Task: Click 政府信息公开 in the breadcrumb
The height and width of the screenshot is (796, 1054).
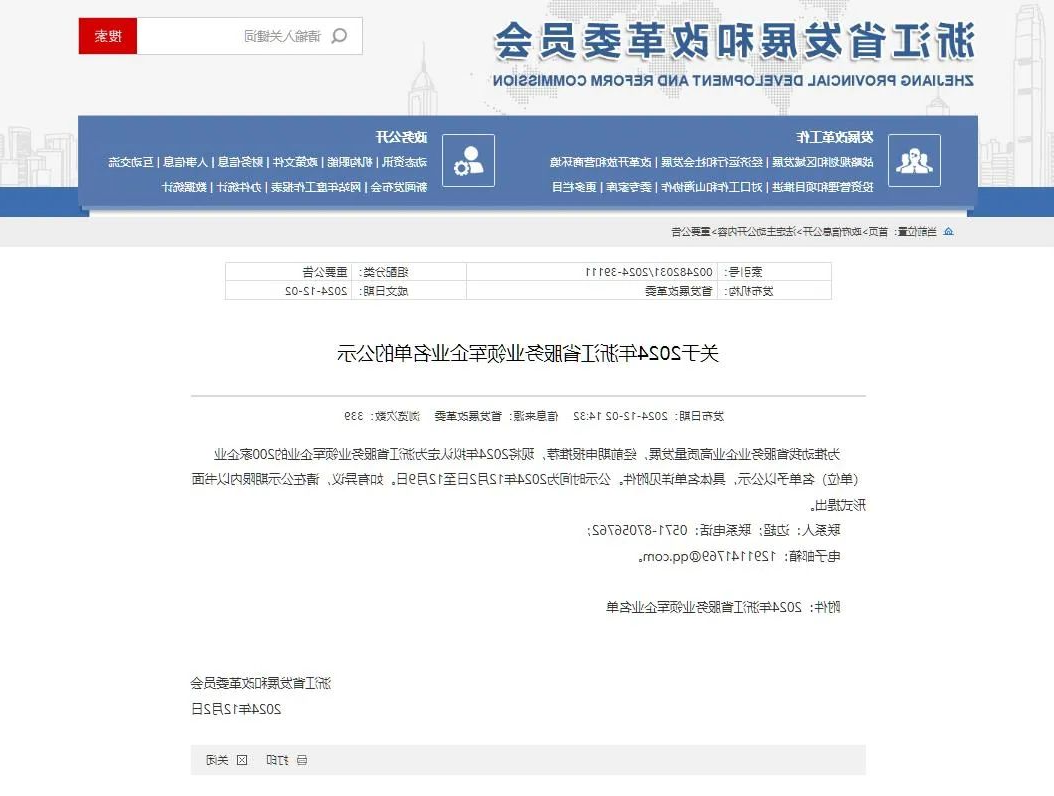Action: coord(834,232)
